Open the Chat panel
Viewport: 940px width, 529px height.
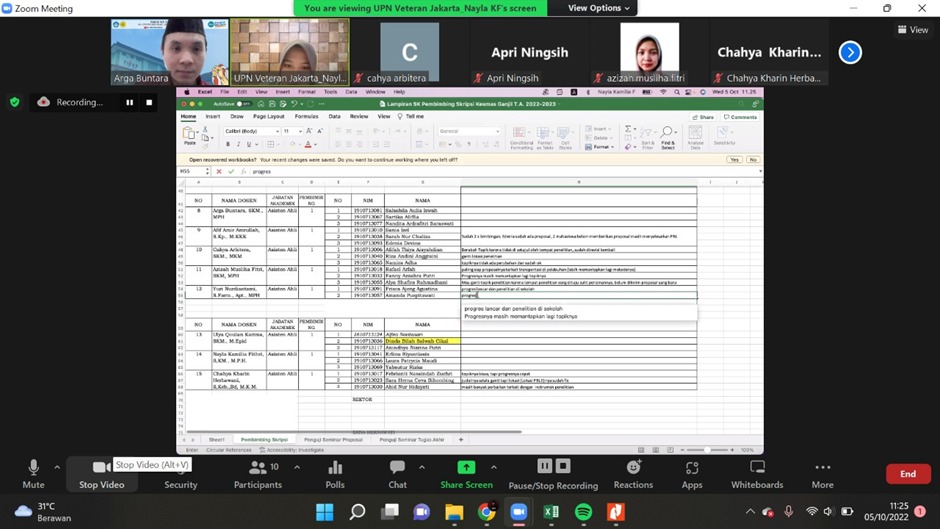click(397, 472)
